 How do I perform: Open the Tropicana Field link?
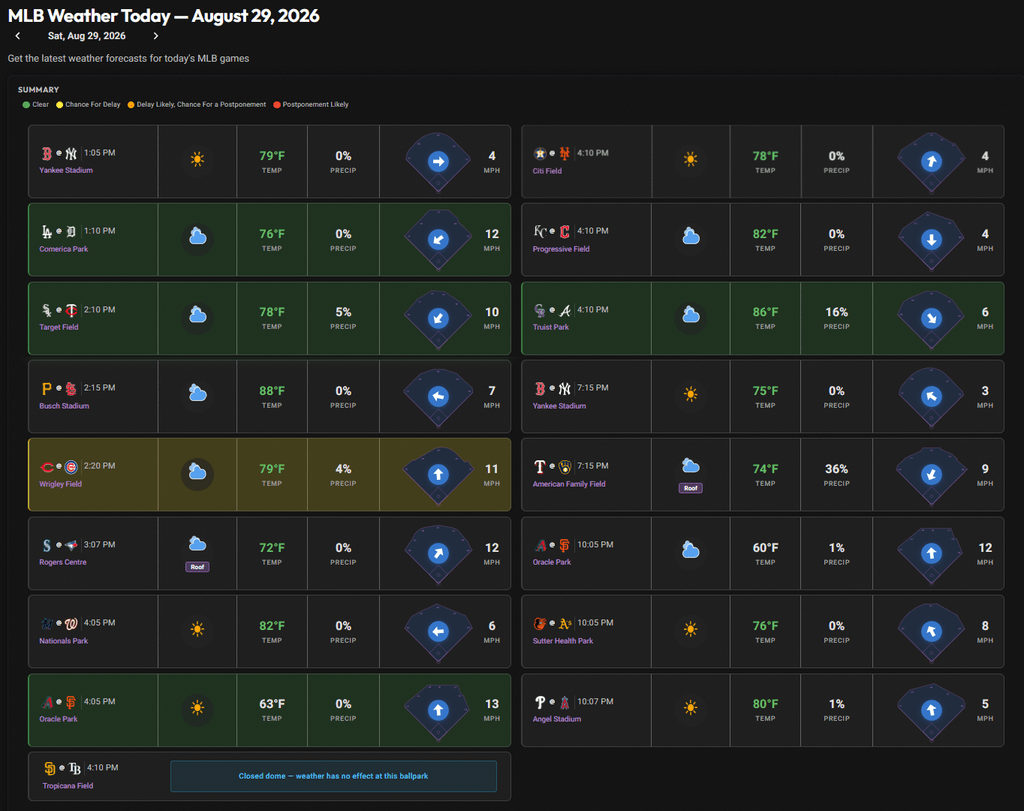pyautogui.click(x=68, y=786)
